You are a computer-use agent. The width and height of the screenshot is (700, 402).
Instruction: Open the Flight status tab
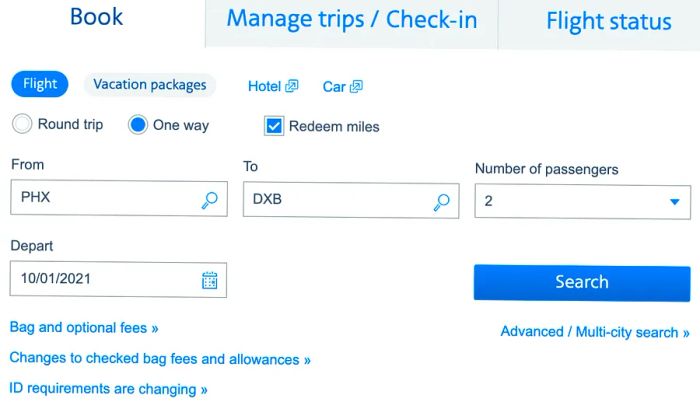point(608,21)
